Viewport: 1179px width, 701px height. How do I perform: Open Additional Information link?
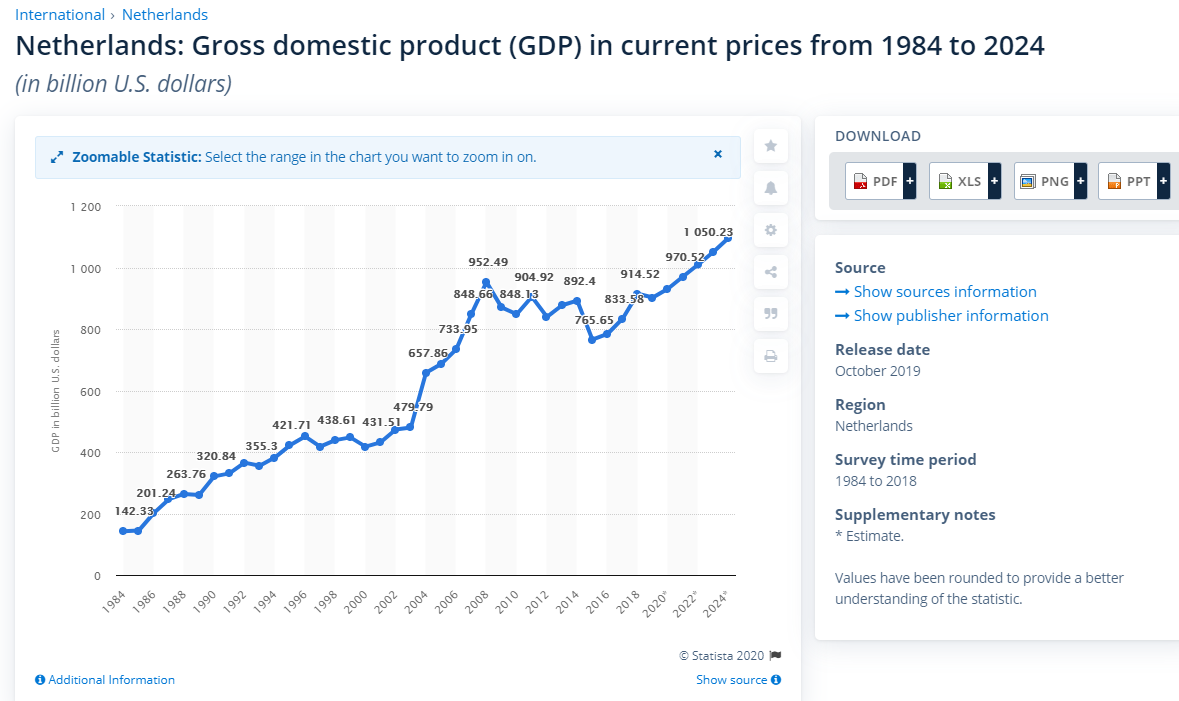pyautogui.click(x=105, y=680)
